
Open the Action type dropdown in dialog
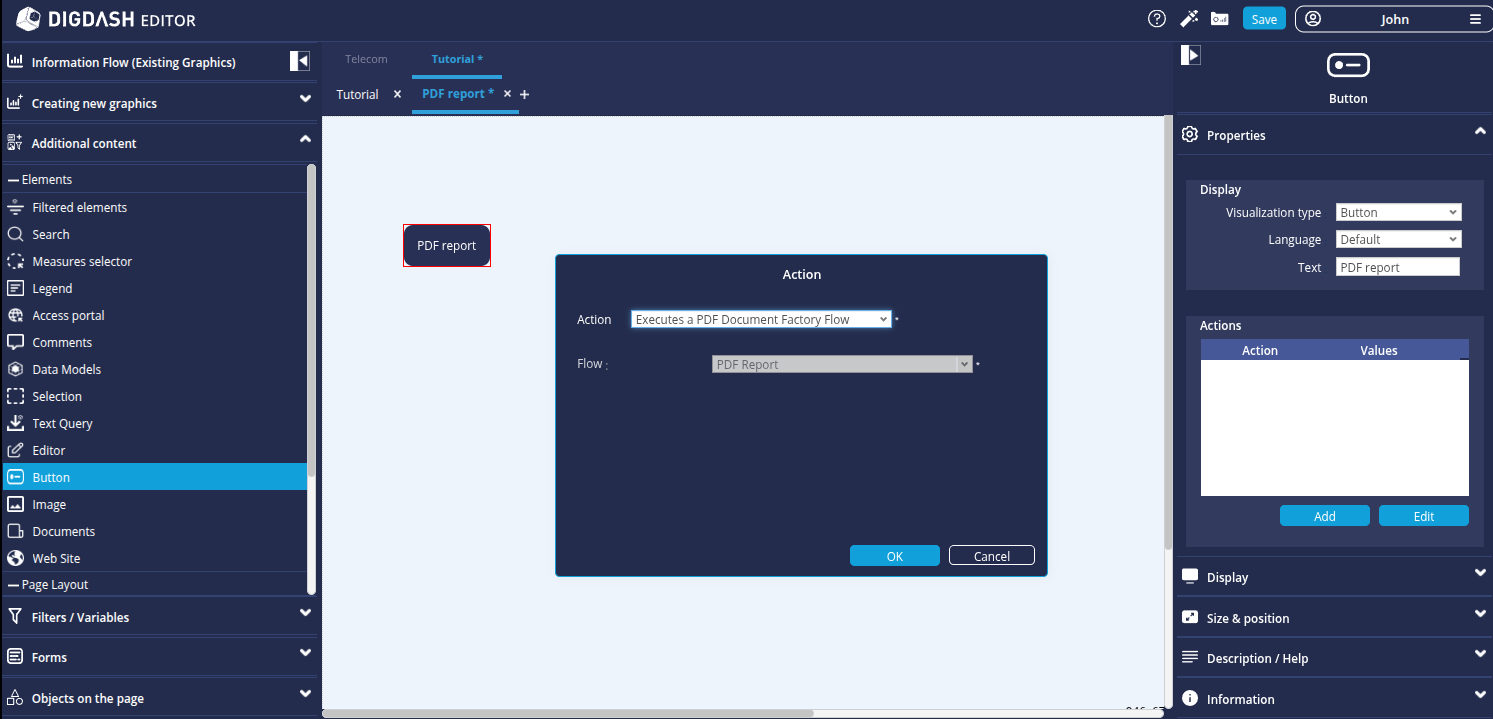760,319
